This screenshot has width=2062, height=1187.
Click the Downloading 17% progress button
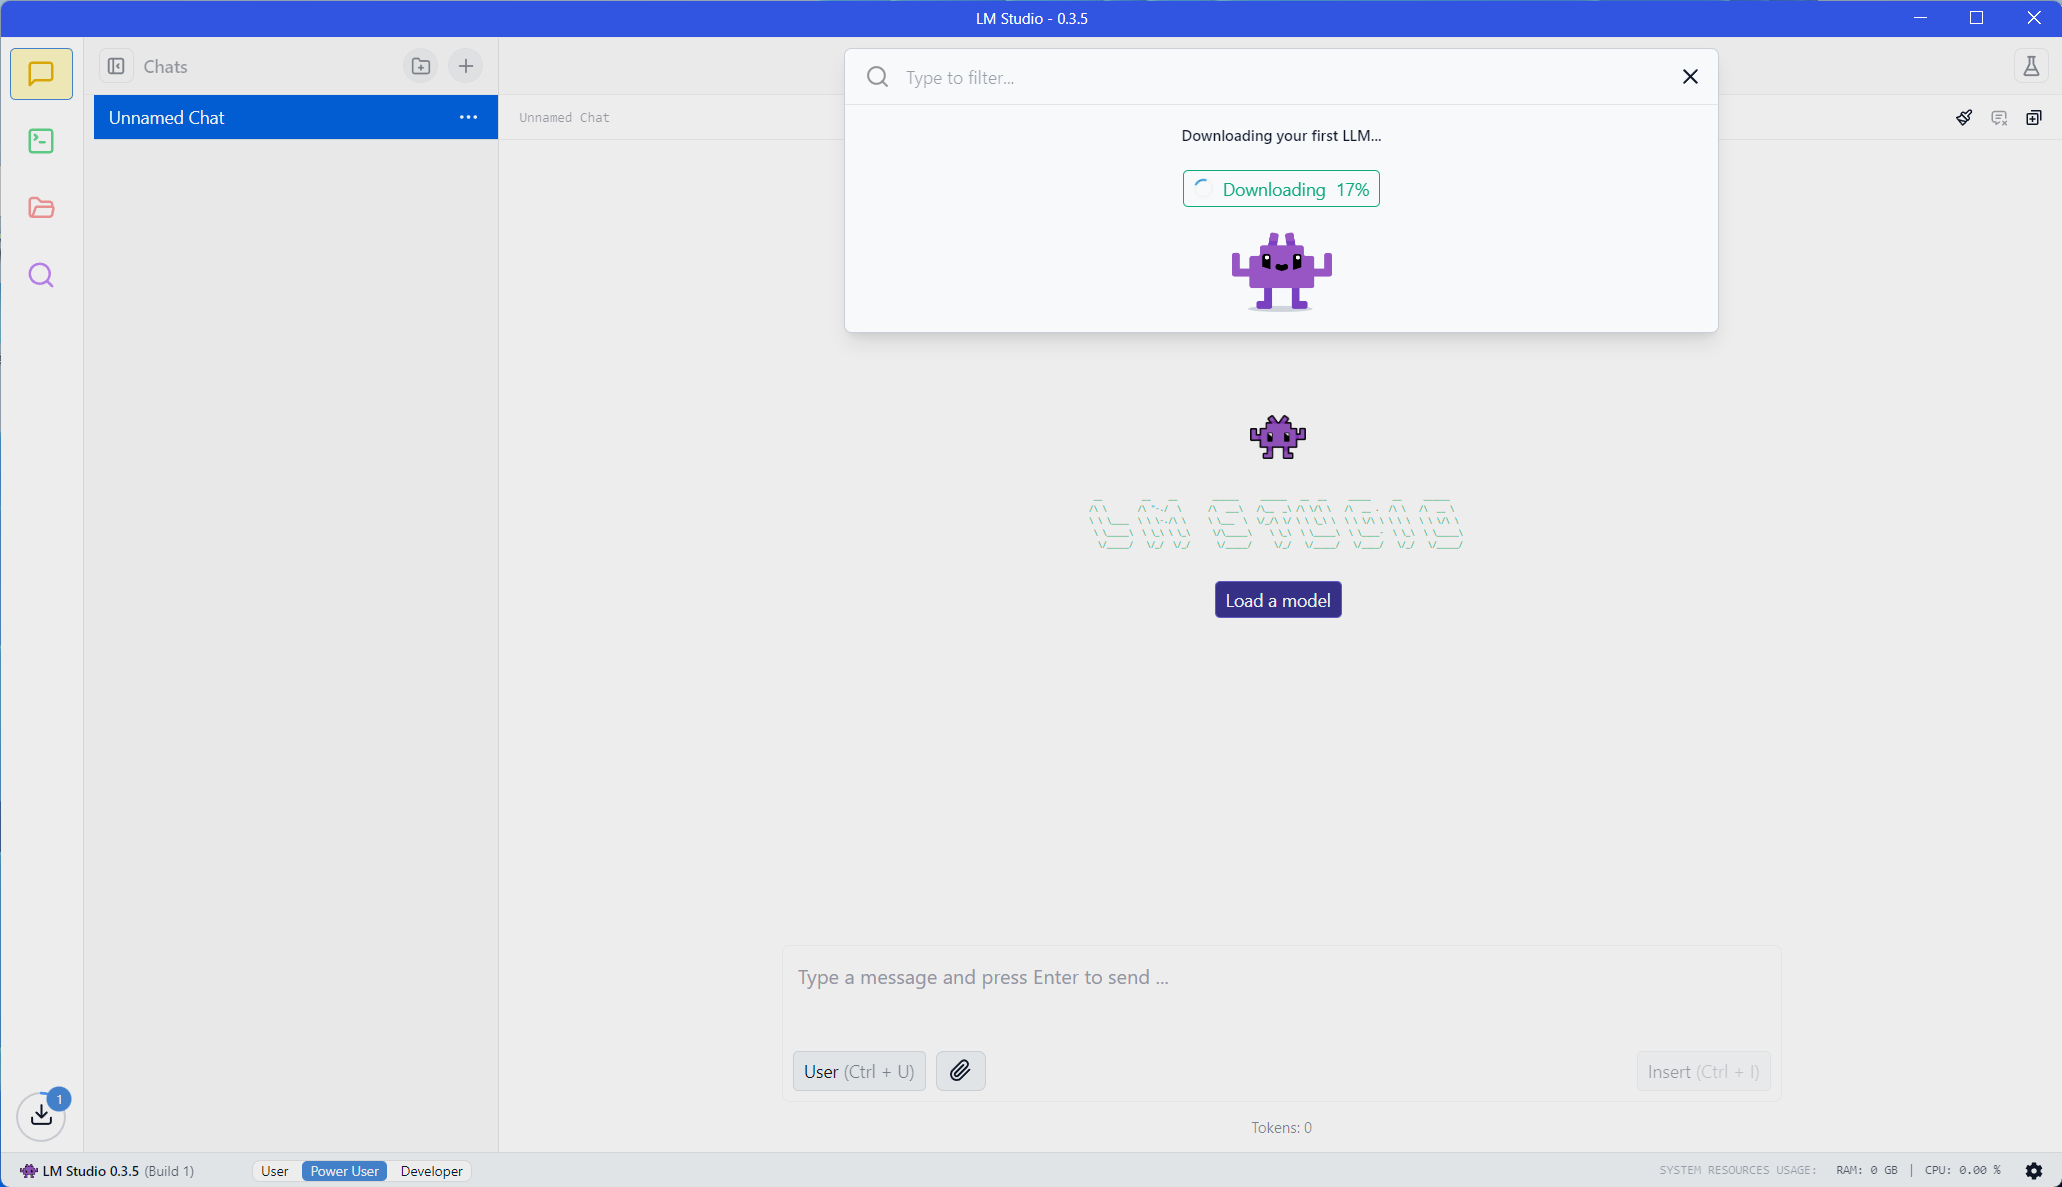1281,189
